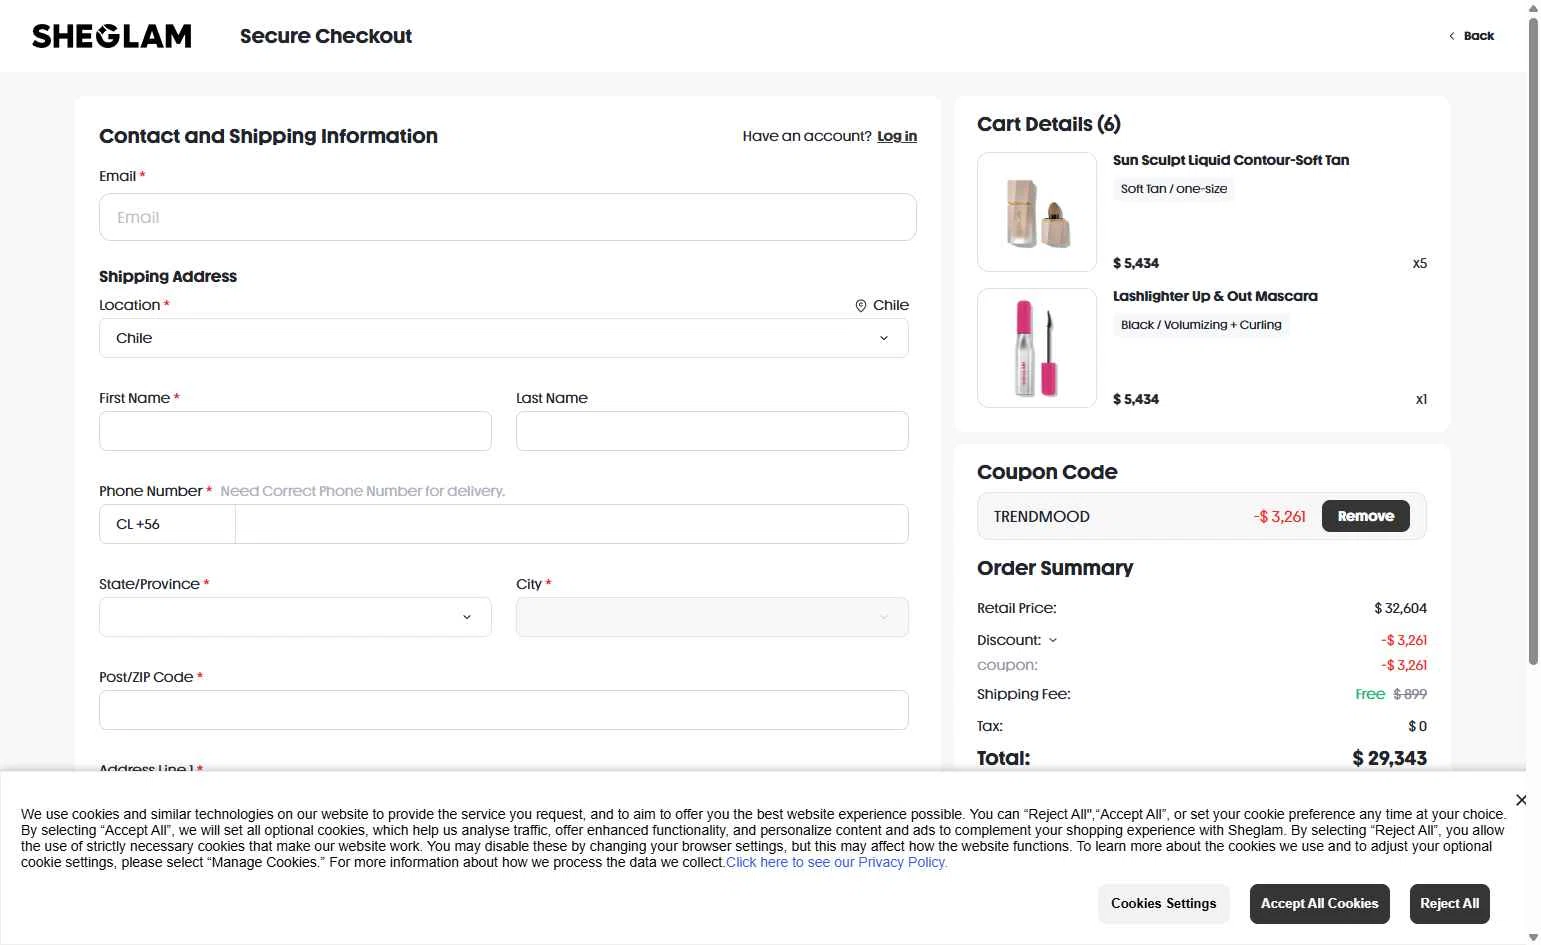Viewport: 1541px width, 945px height.
Task: Click Reject All cookies button
Action: tap(1450, 904)
